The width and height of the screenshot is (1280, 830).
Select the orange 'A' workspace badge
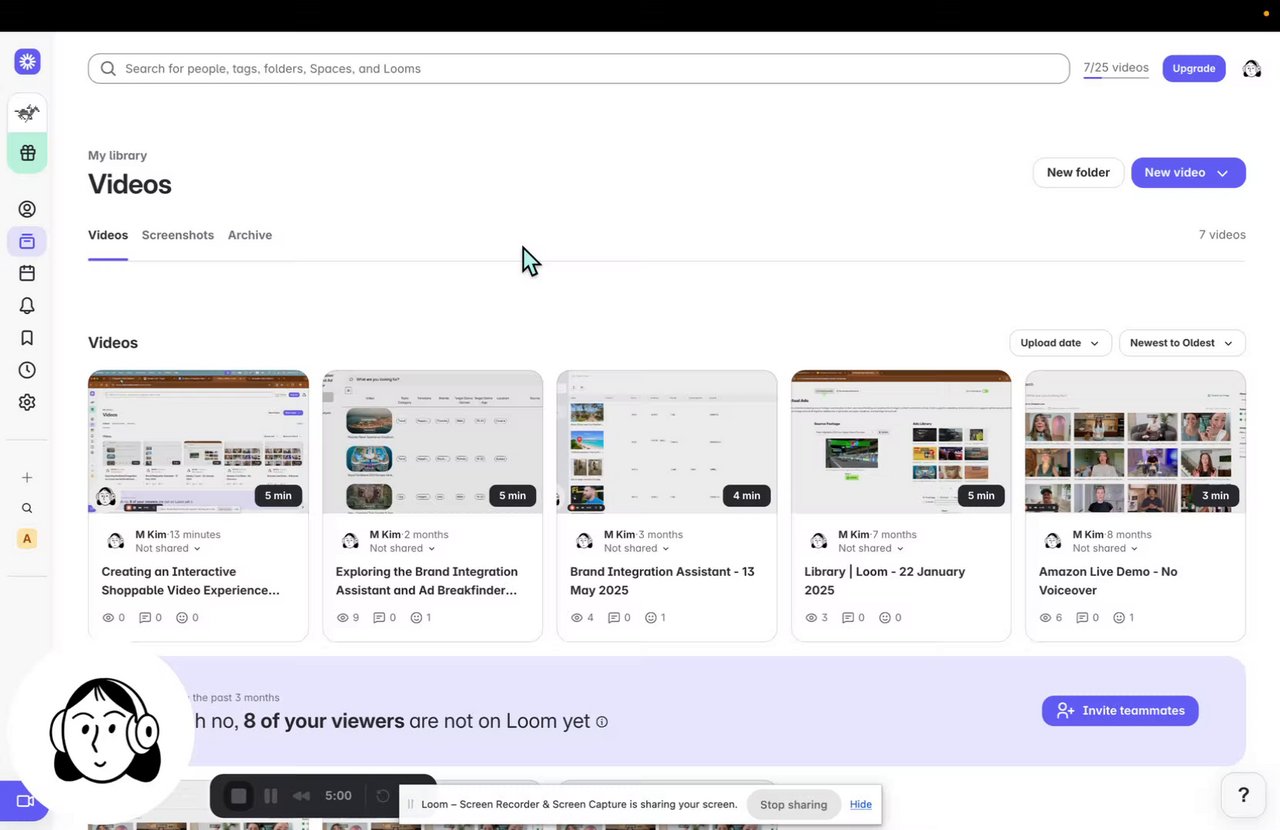pyautogui.click(x=27, y=539)
